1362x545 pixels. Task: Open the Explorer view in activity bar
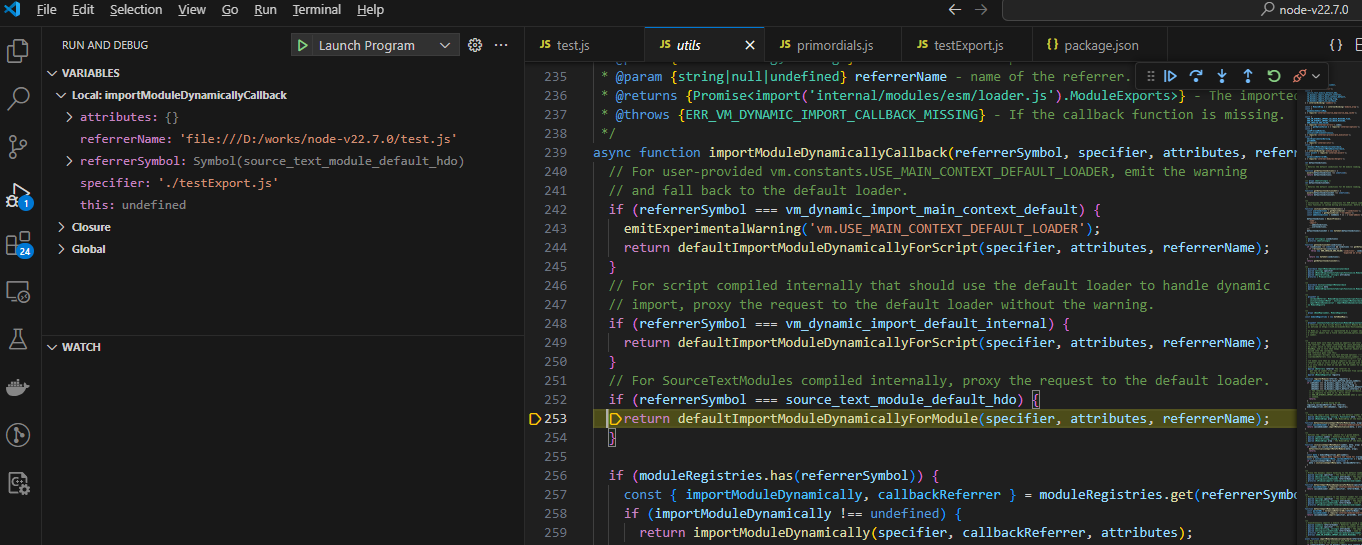click(18, 51)
